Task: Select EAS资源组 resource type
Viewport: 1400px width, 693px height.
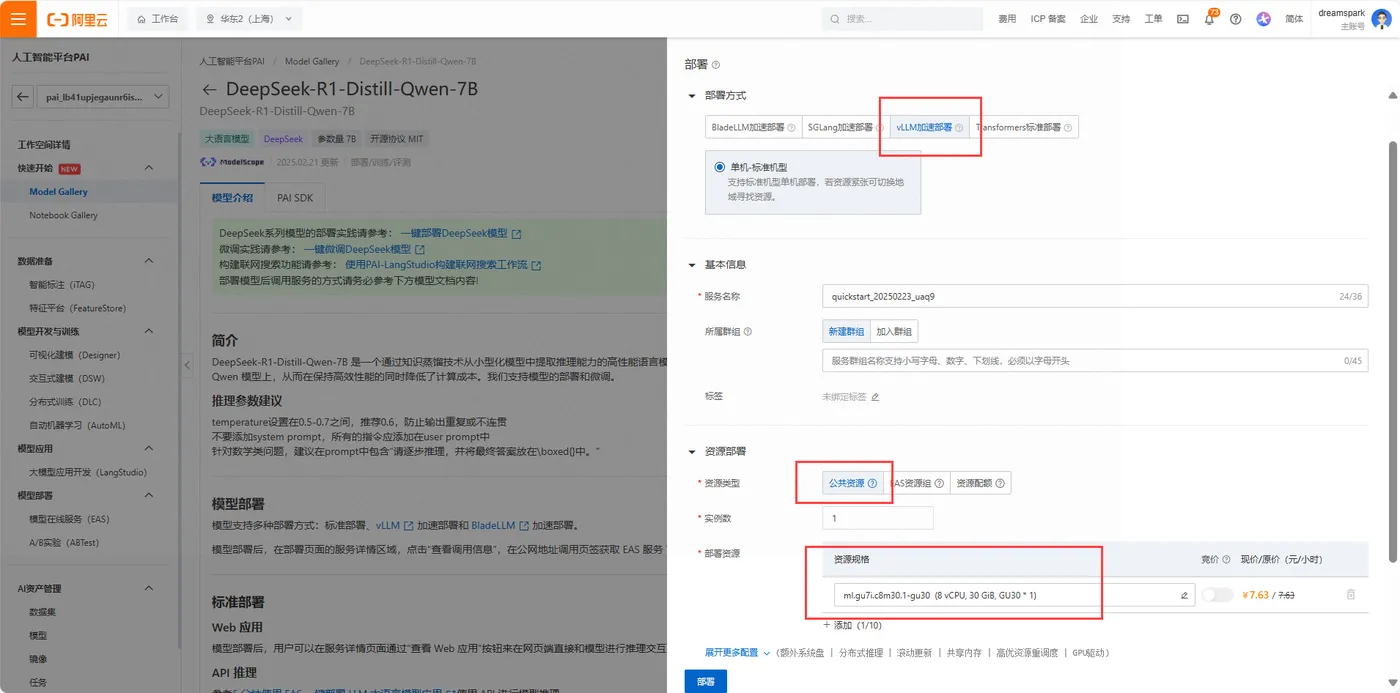Action: pyautogui.click(x=917, y=484)
